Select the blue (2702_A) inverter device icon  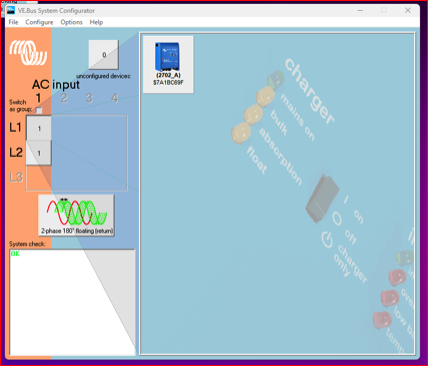[x=167, y=57]
